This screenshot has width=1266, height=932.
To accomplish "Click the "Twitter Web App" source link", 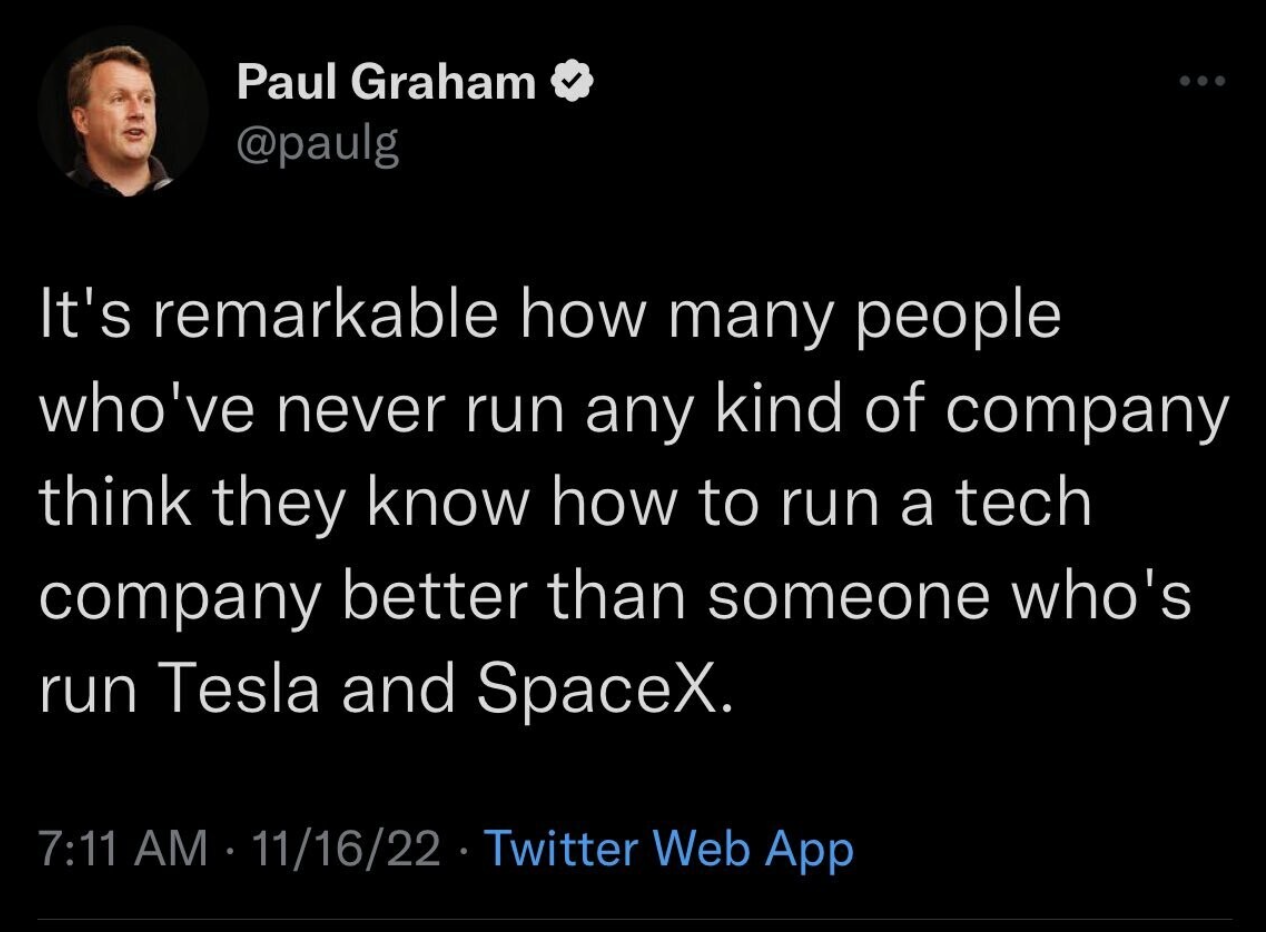I will click(x=669, y=849).
